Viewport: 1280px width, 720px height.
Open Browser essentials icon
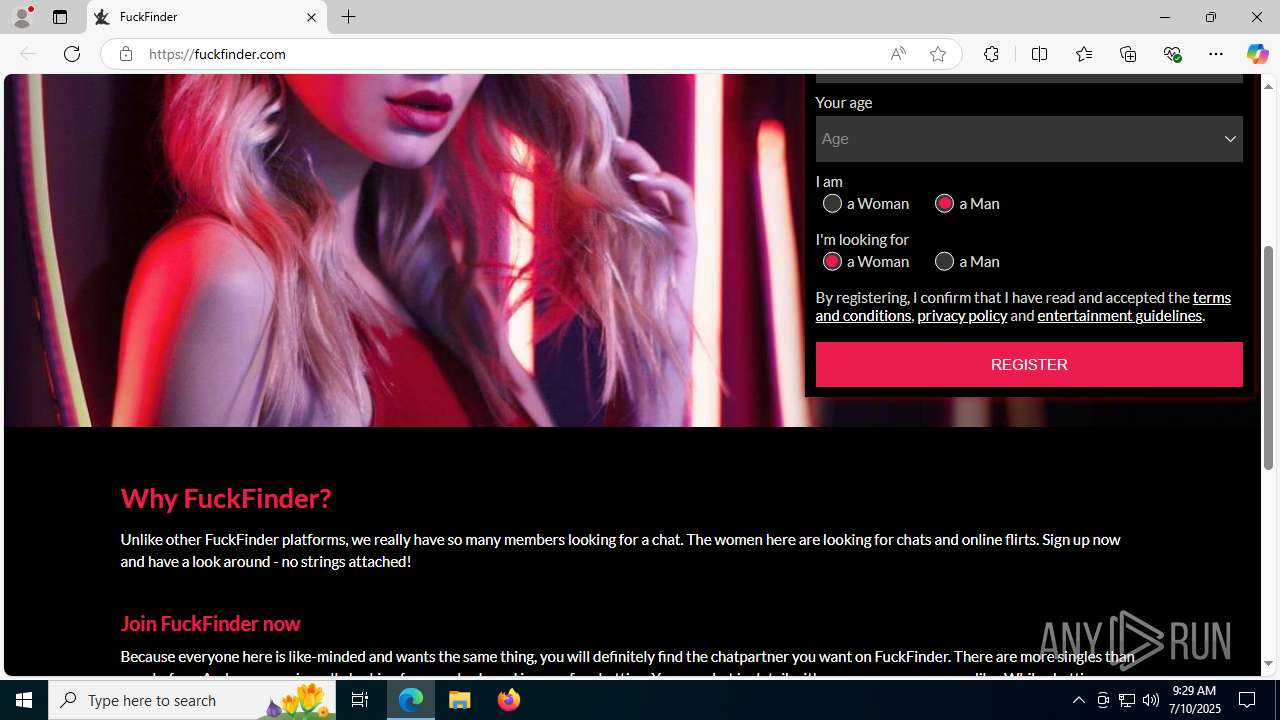click(x=1172, y=54)
